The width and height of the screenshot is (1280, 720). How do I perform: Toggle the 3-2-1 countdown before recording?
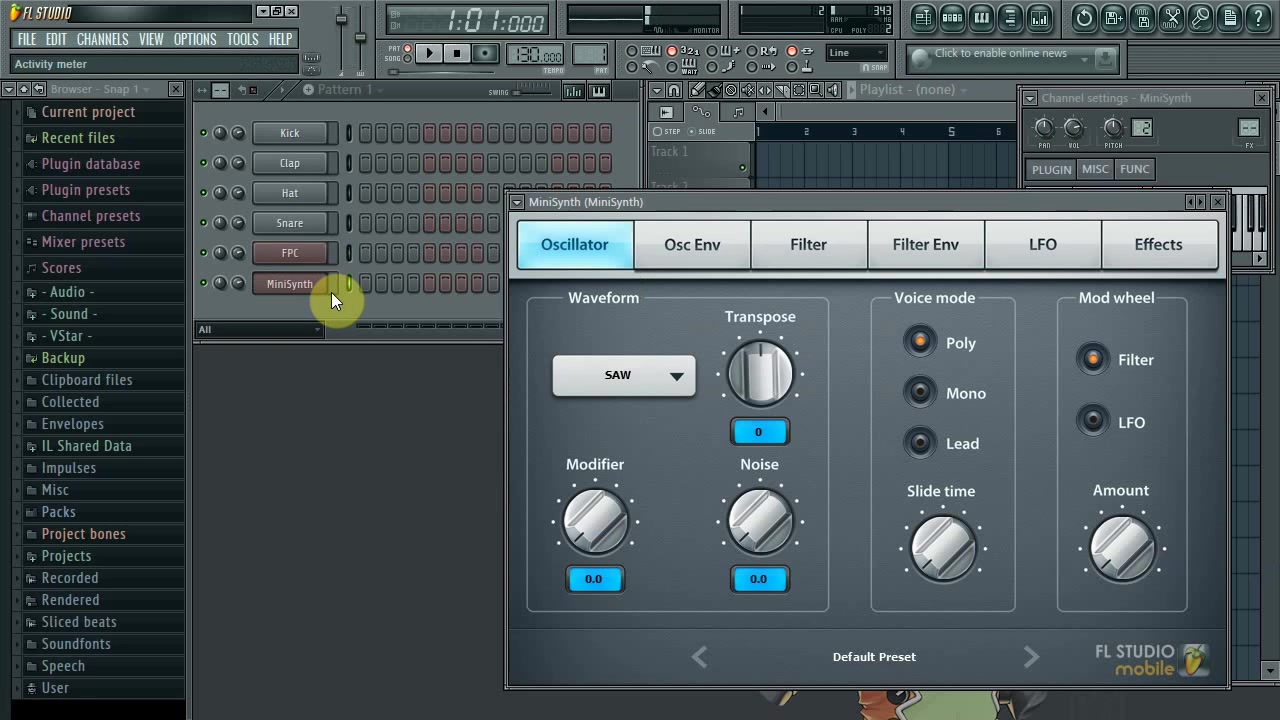(x=672, y=50)
